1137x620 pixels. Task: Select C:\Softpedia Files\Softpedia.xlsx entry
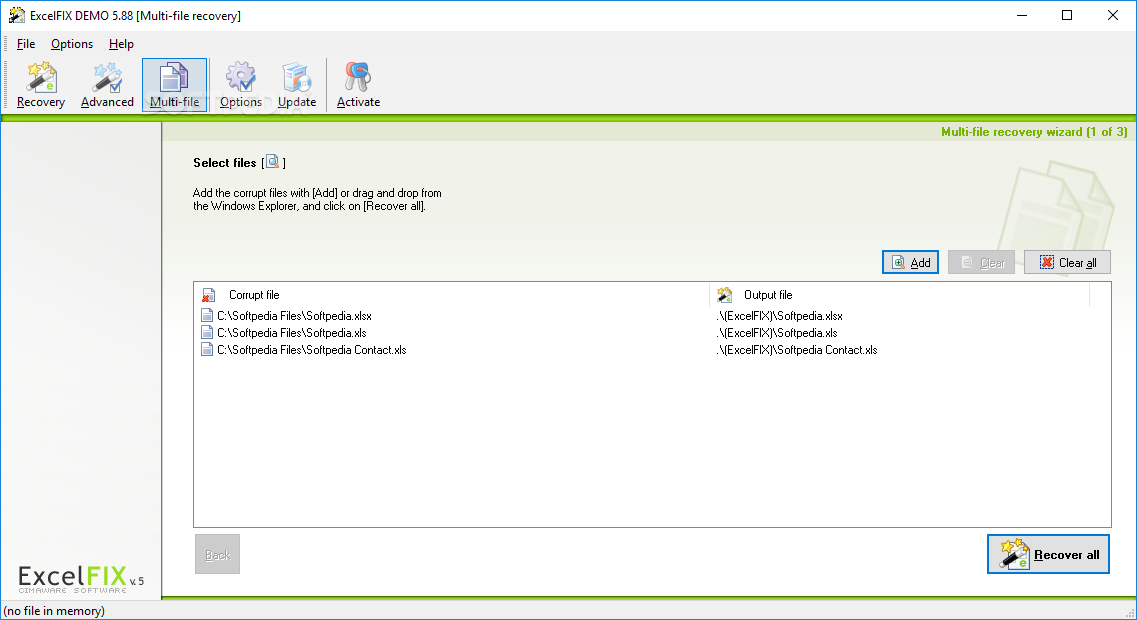coord(294,316)
